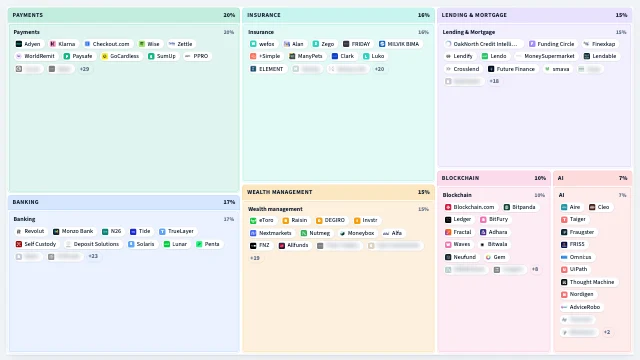The image size is (640, 360).
Task: Select the Checkout.com company chip
Action: pos(107,44)
